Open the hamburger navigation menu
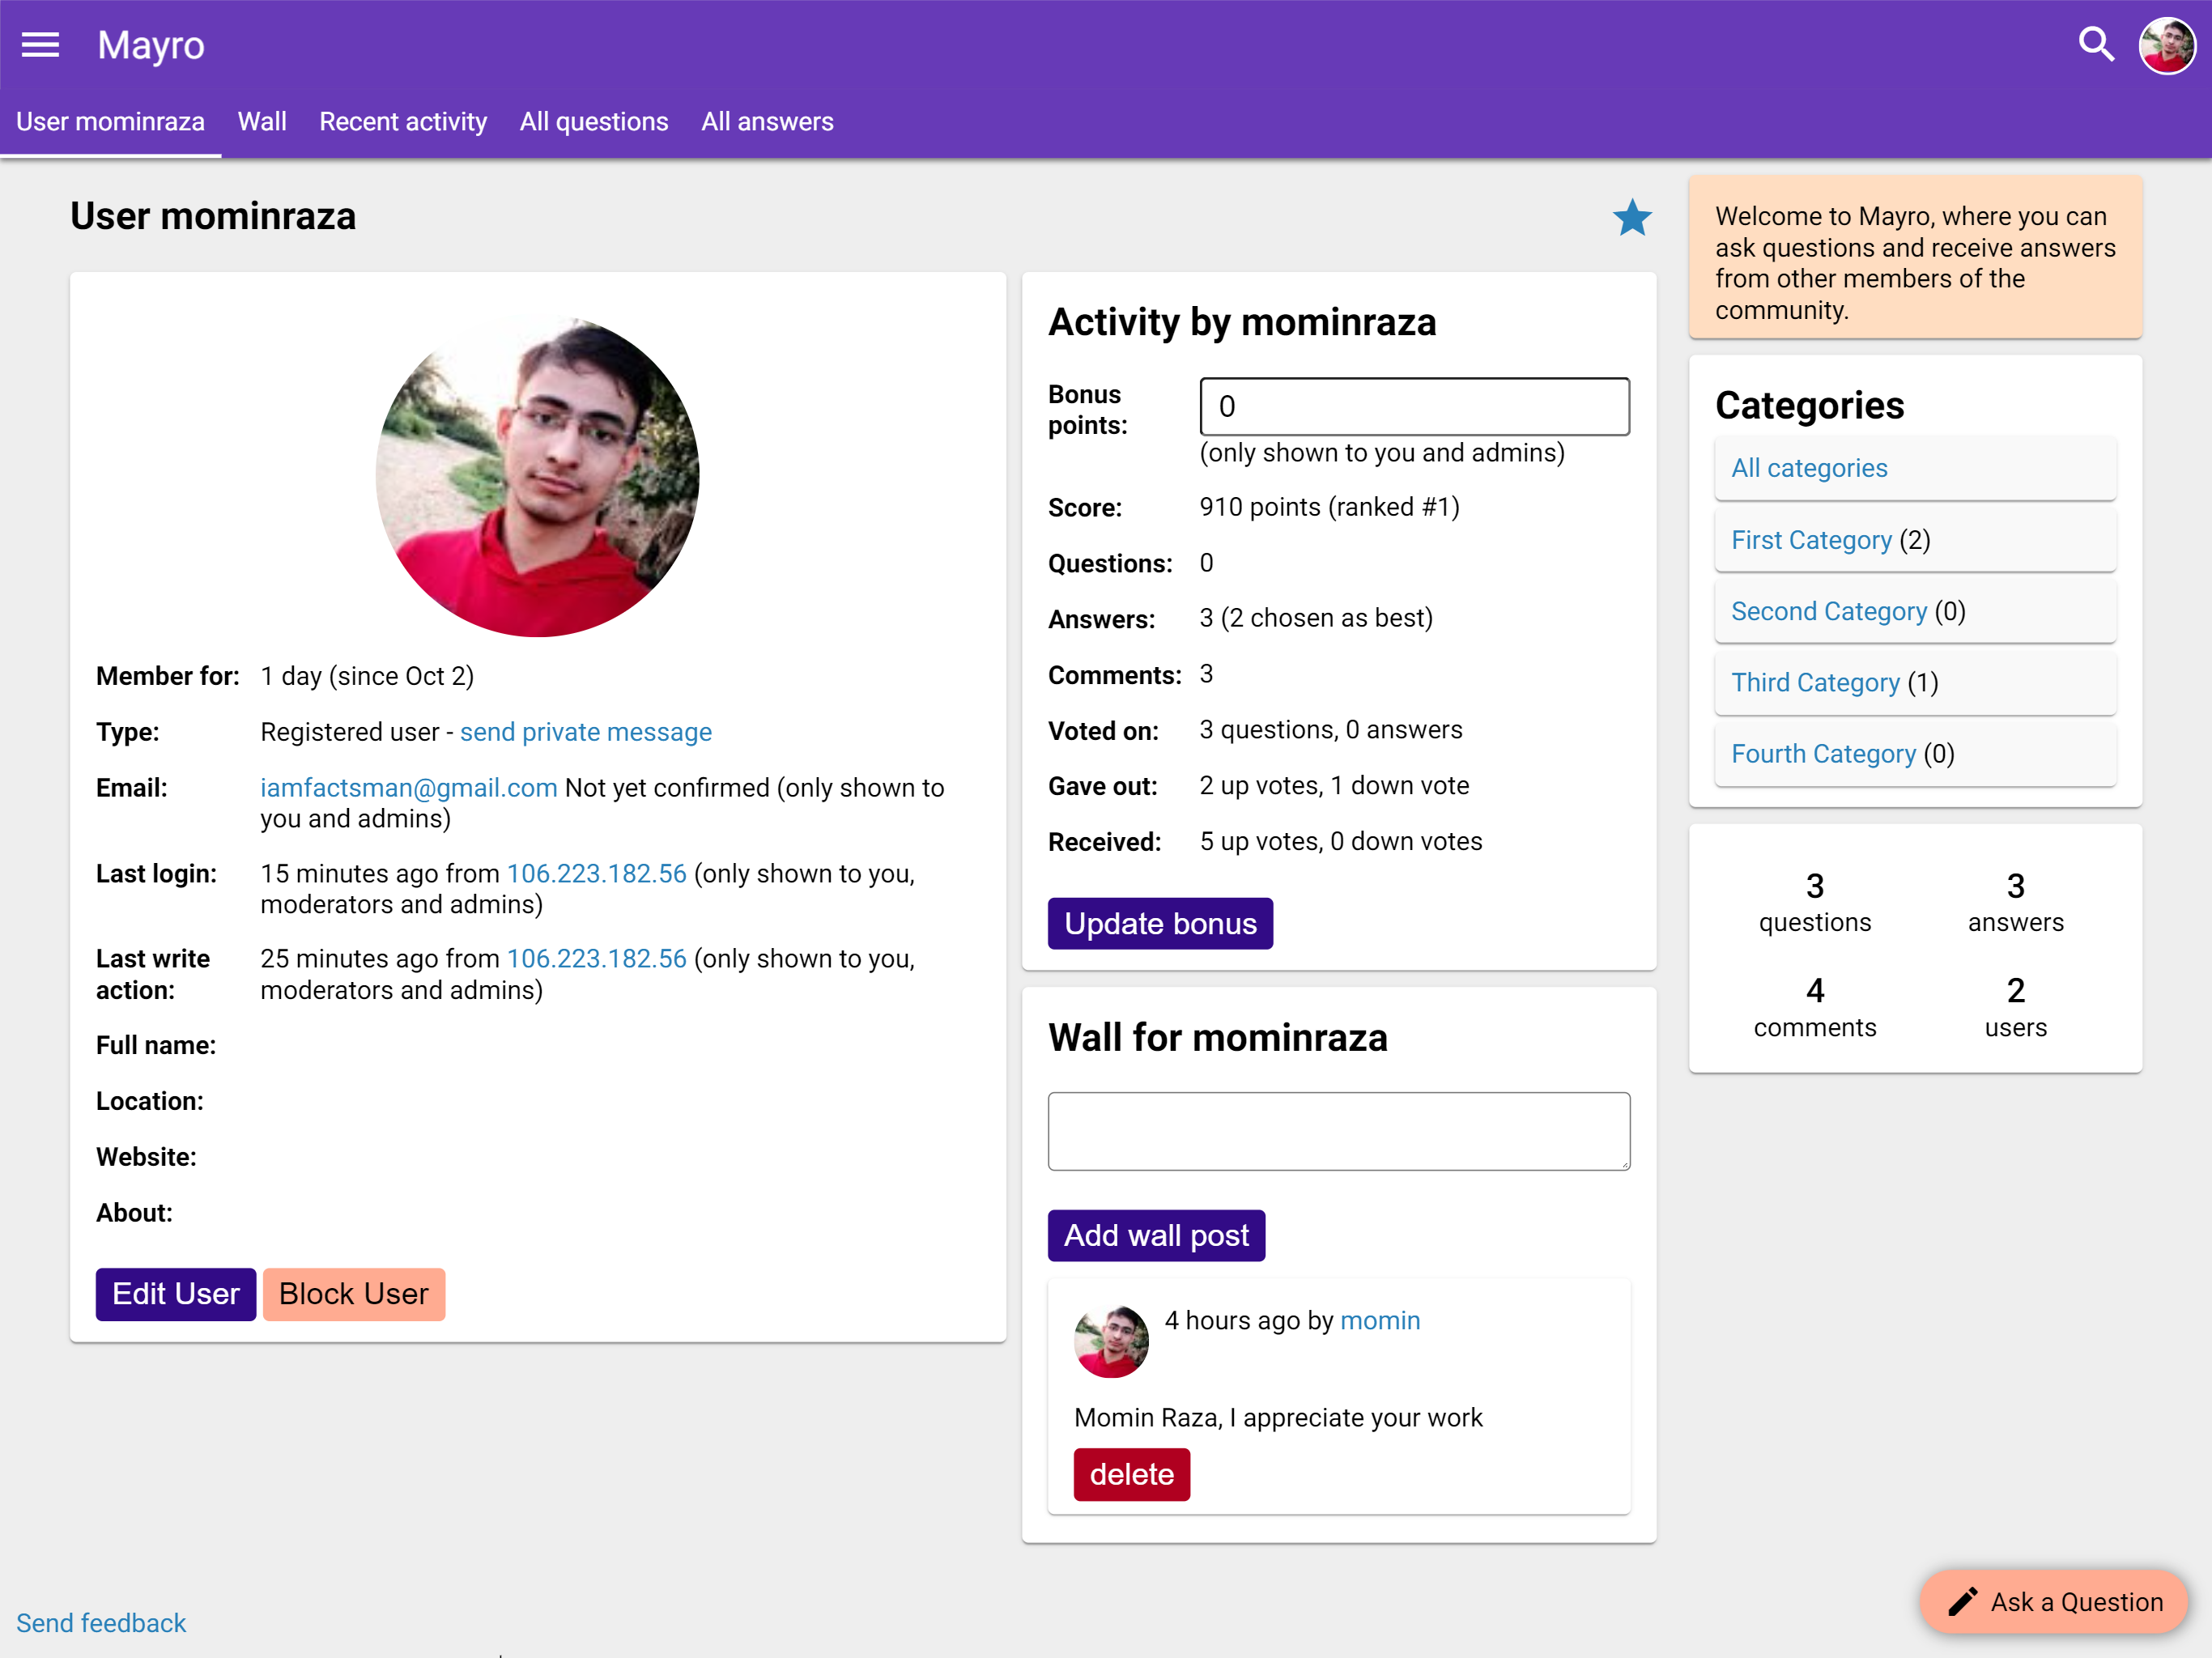The height and width of the screenshot is (1658, 2212). [x=40, y=45]
